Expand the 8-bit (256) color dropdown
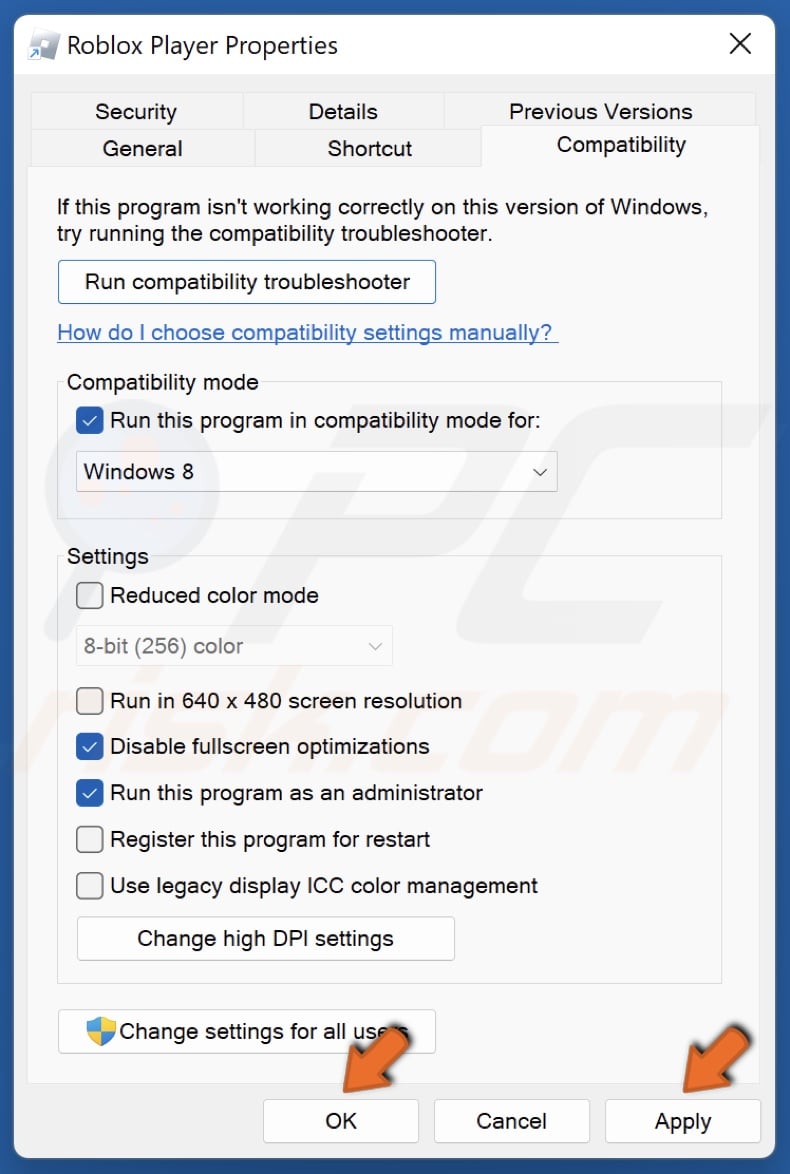 (233, 646)
